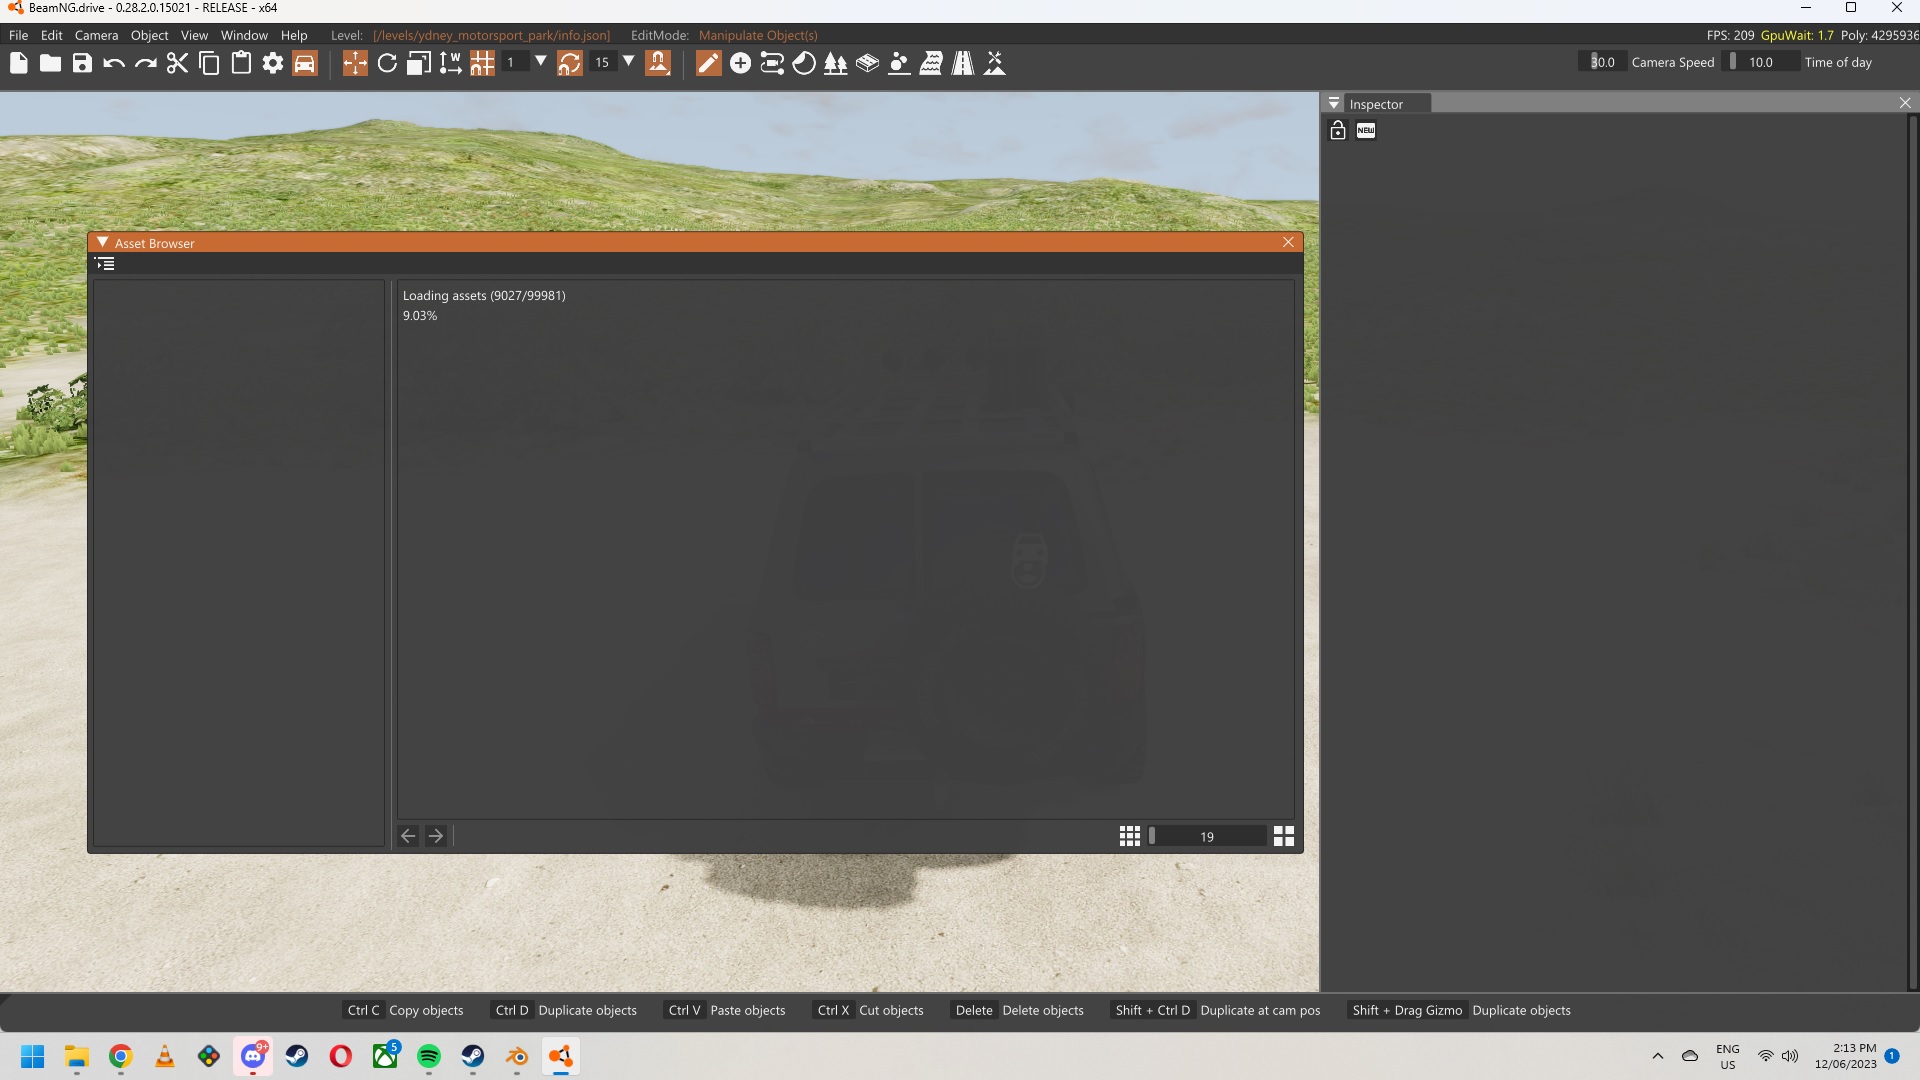
Task: Activate the object manipulate pencil tool
Action: pyautogui.click(x=708, y=63)
